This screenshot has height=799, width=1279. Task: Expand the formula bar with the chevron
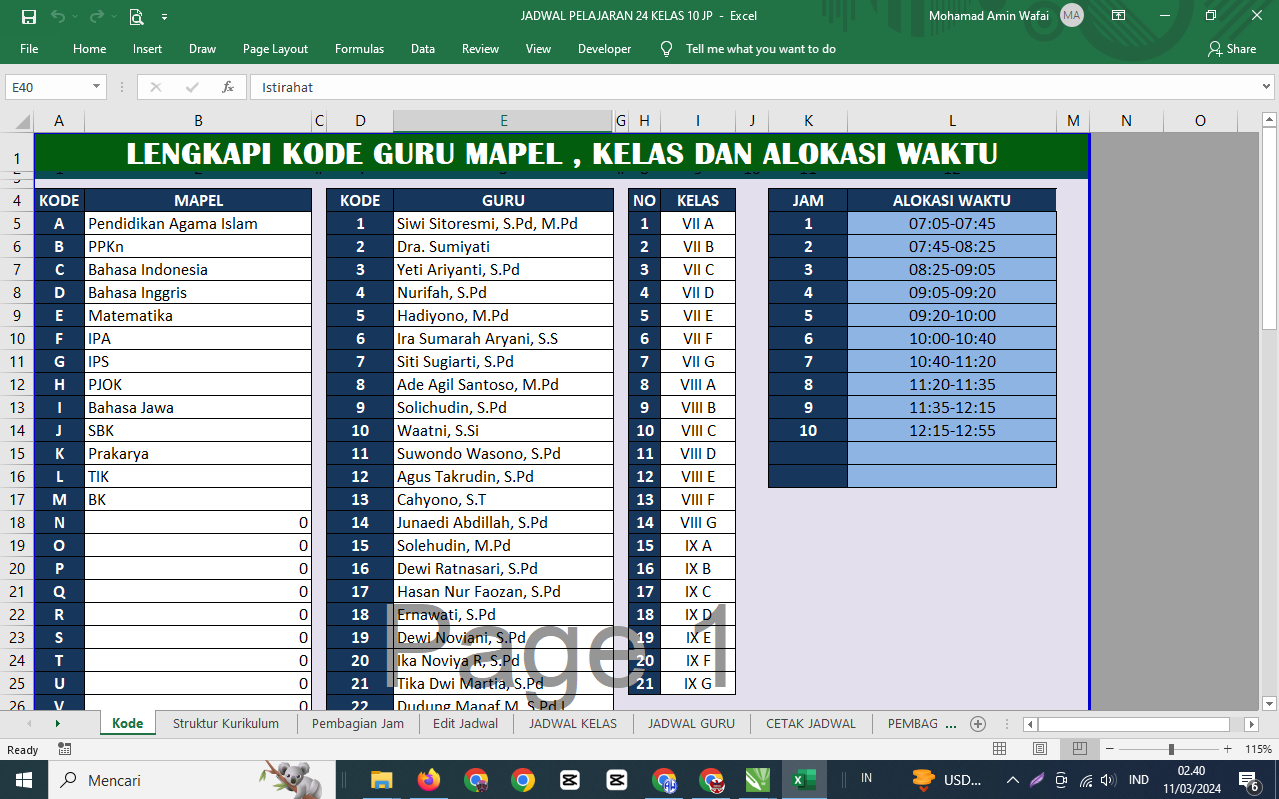point(1267,87)
